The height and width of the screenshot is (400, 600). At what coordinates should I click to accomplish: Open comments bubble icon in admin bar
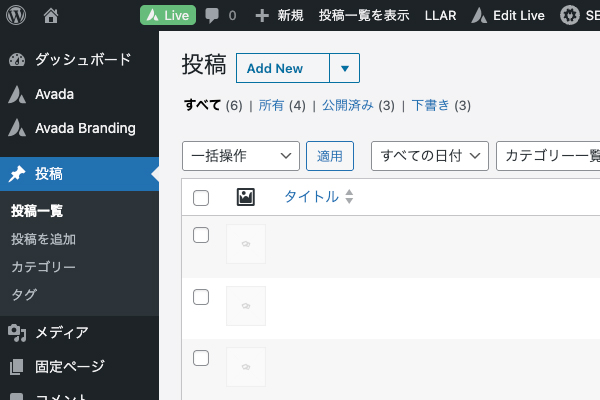[x=212, y=16]
